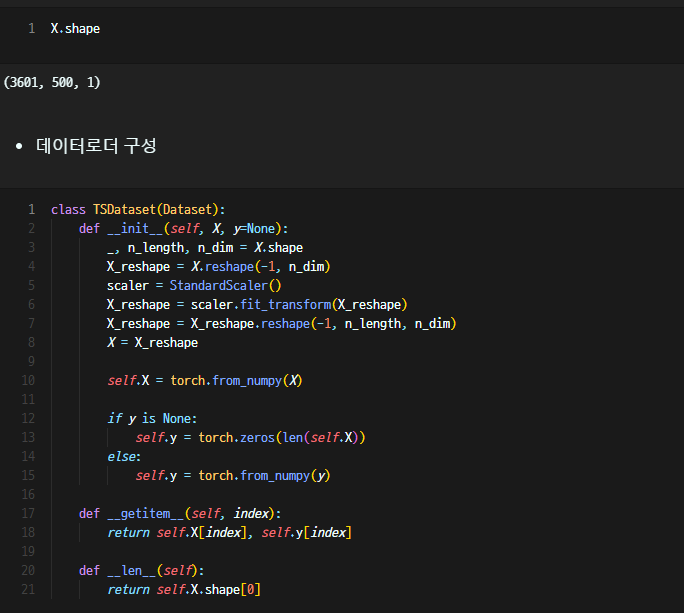Click the class TSDataset(Dataset) line
This screenshot has width=684, height=613.
coord(138,209)
